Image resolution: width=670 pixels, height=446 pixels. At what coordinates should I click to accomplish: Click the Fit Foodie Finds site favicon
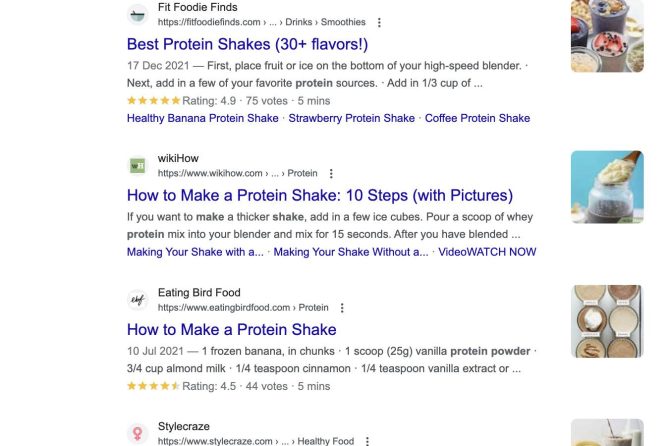point(138,15)
